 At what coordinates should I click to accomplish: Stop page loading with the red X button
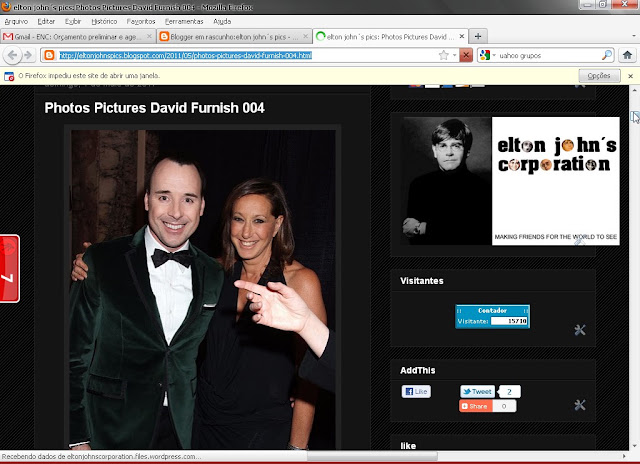pyautogui.click(x=466, y=55)
